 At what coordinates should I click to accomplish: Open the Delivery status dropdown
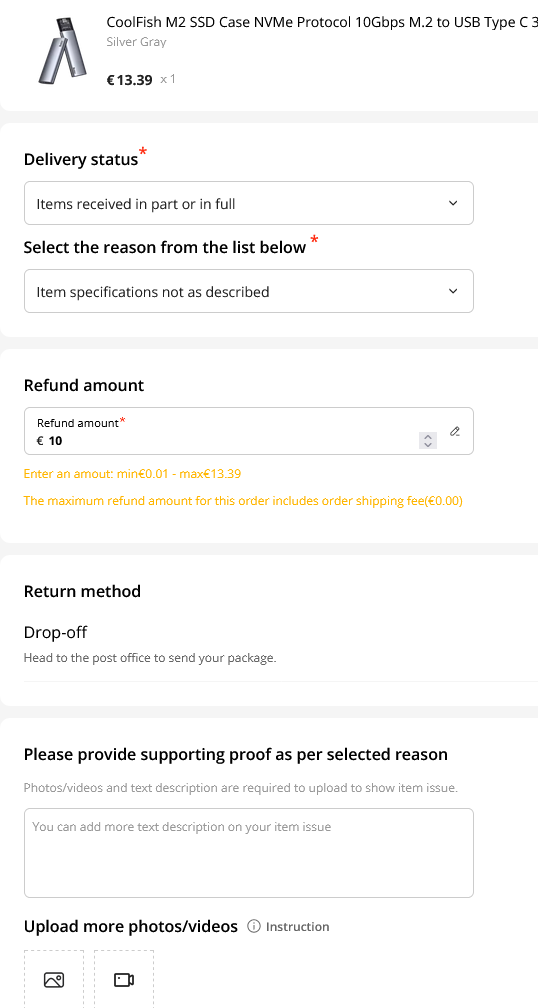pyautogui.click(x=249, y=203)
